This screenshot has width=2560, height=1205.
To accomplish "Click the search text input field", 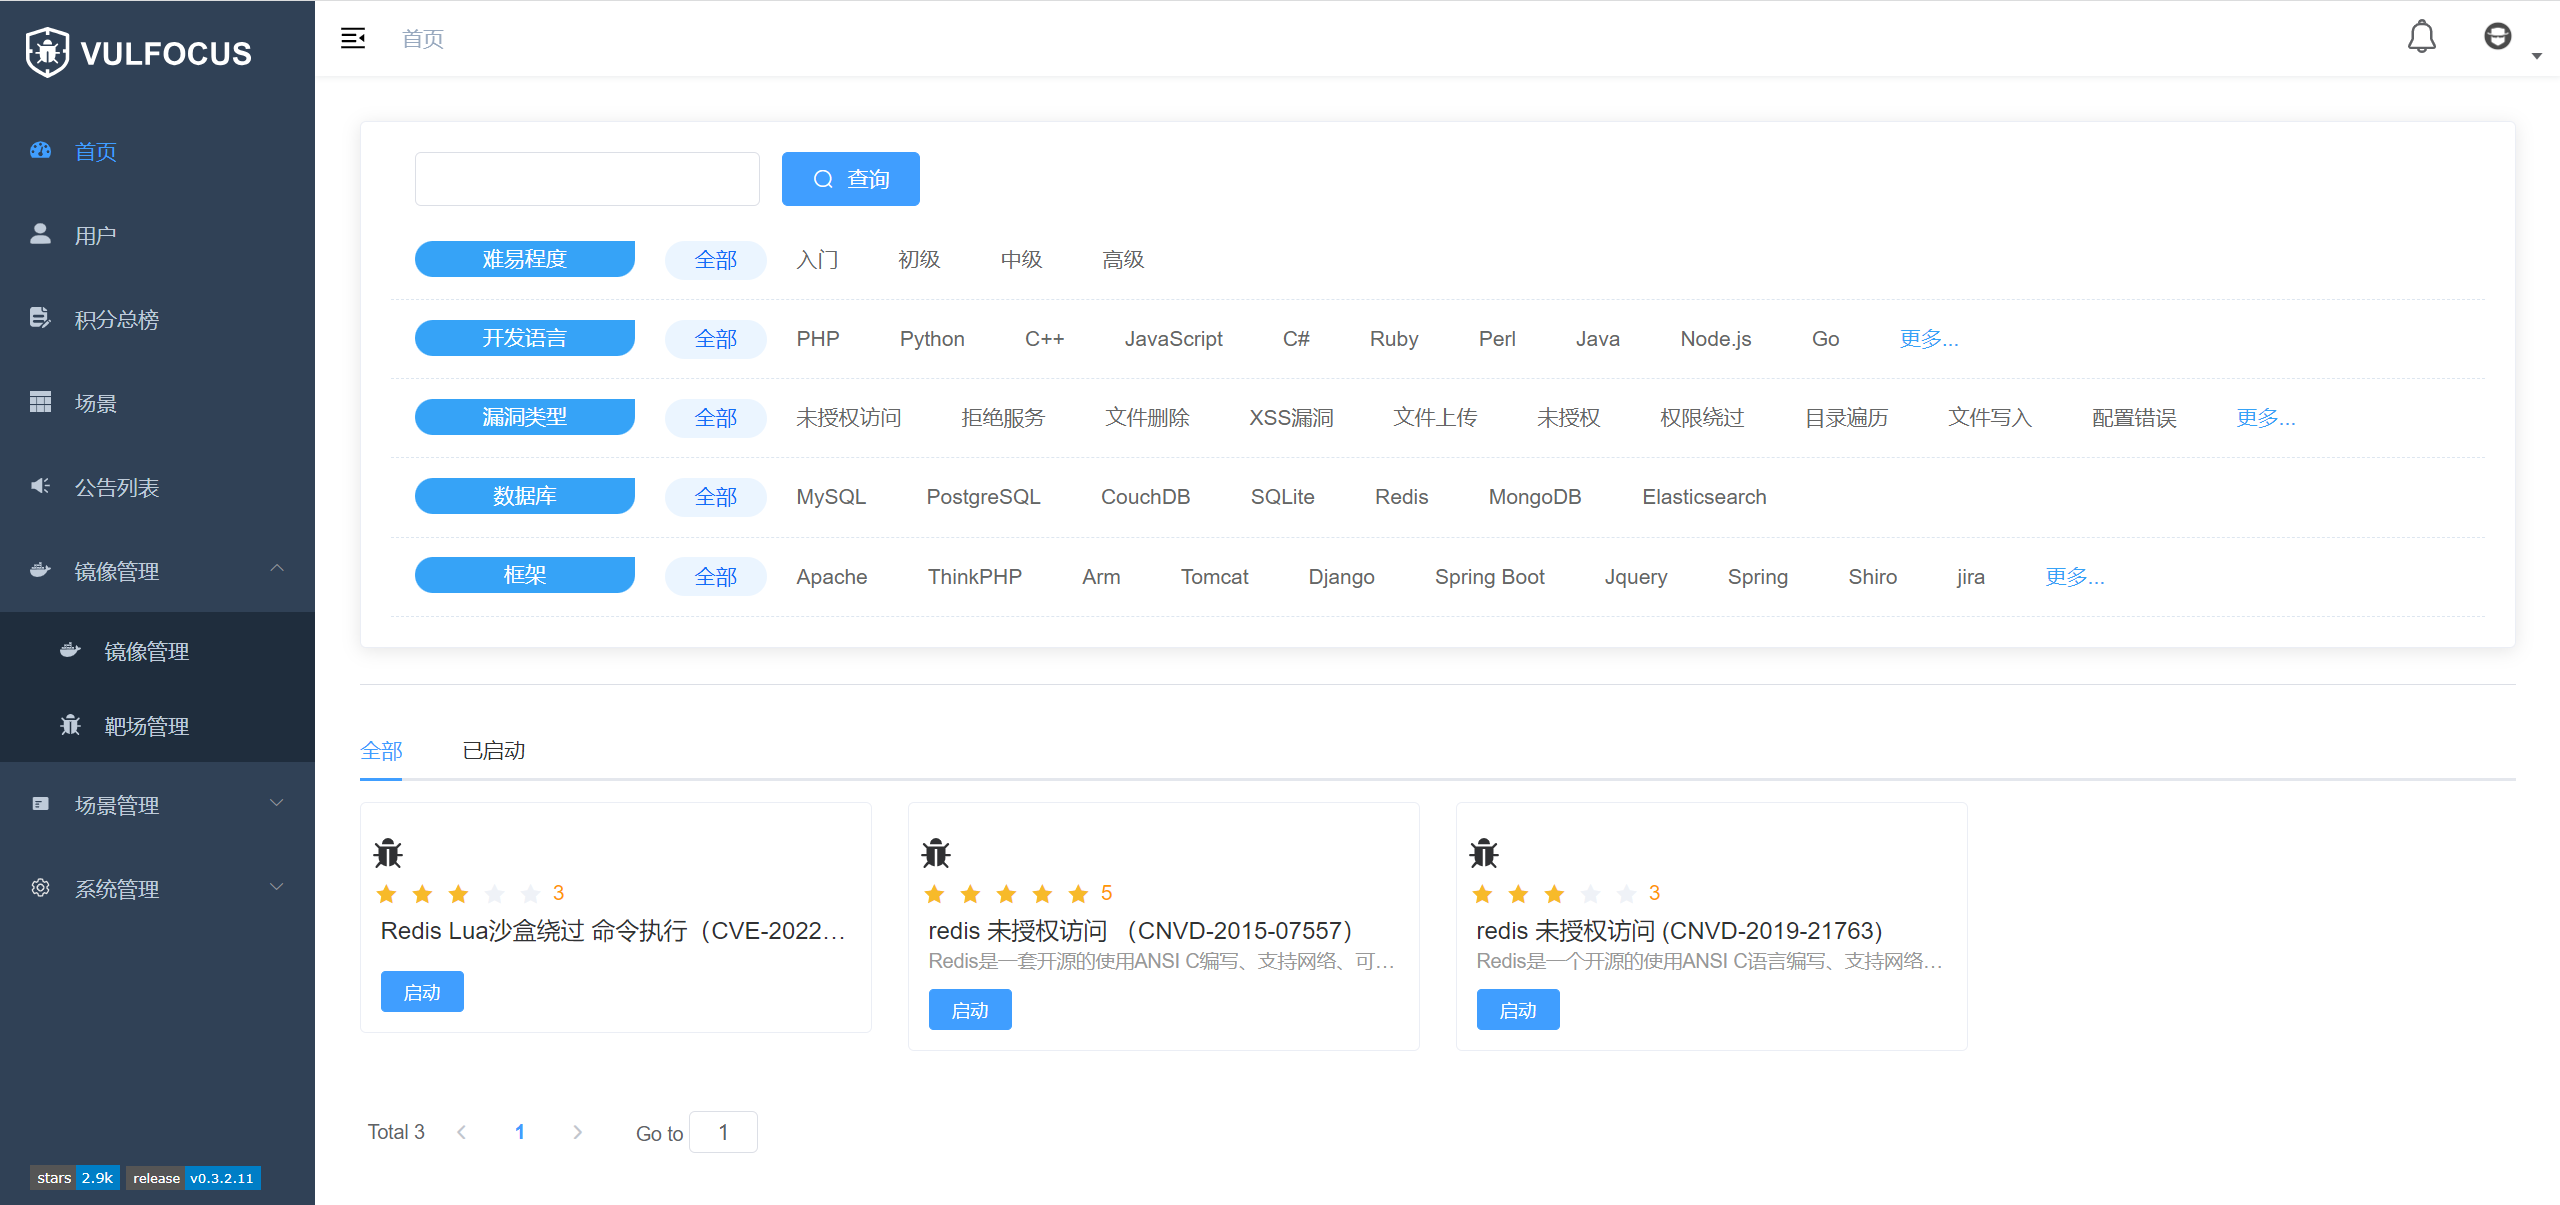I will tap(587, 179).
